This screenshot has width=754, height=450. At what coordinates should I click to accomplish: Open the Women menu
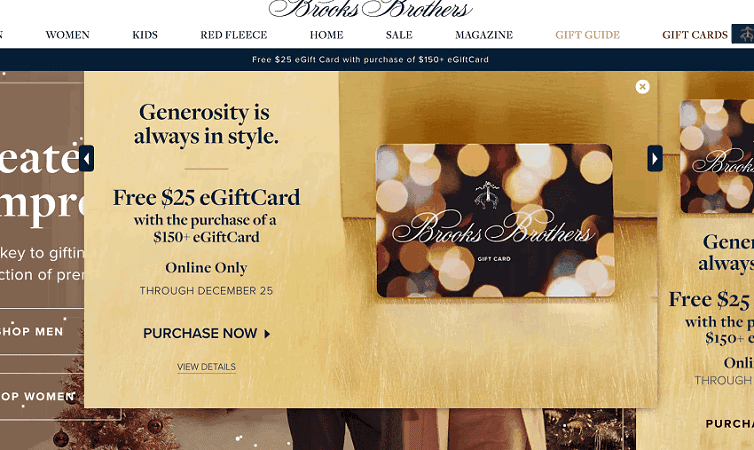point(68,35)
